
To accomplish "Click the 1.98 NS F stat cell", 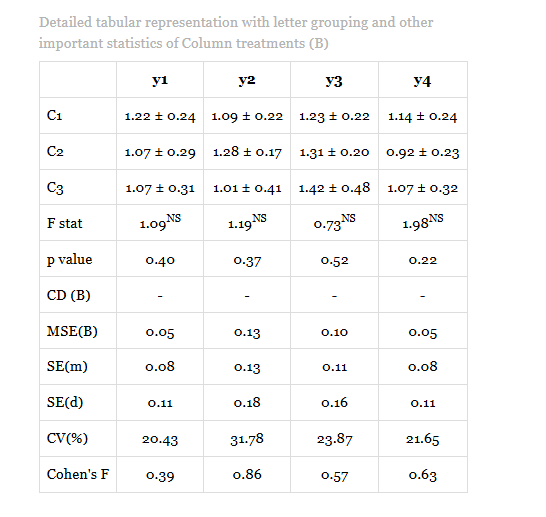I will coord(422,222).
